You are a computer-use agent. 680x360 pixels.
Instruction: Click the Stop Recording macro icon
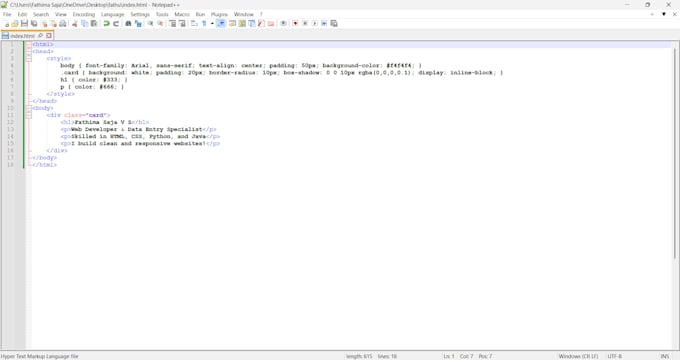(x=305, y=23)
